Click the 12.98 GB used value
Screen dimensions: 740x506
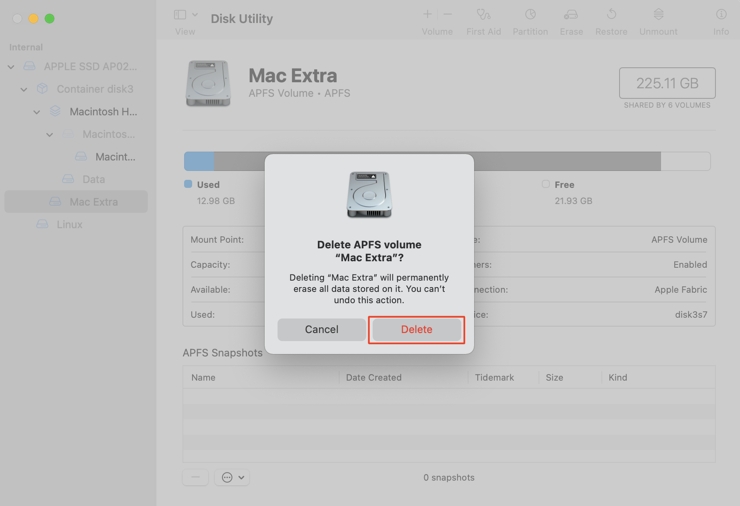[x=216, y=201]
